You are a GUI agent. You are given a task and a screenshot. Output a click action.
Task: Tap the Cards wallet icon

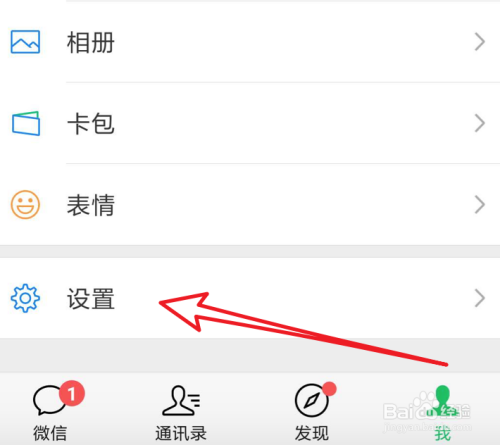coord(26,123)
